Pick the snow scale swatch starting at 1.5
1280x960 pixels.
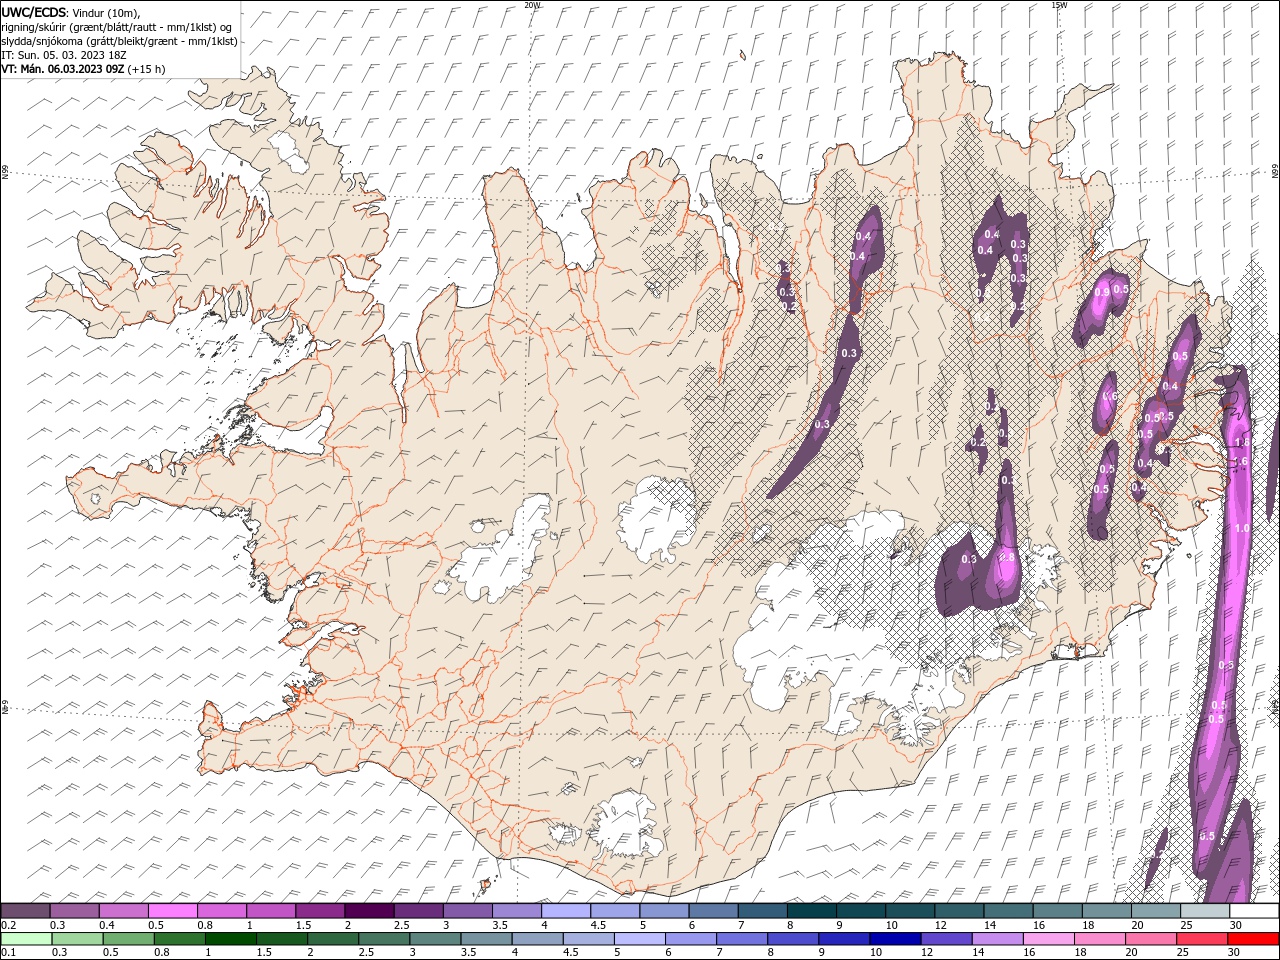click(x=320, y=911)
